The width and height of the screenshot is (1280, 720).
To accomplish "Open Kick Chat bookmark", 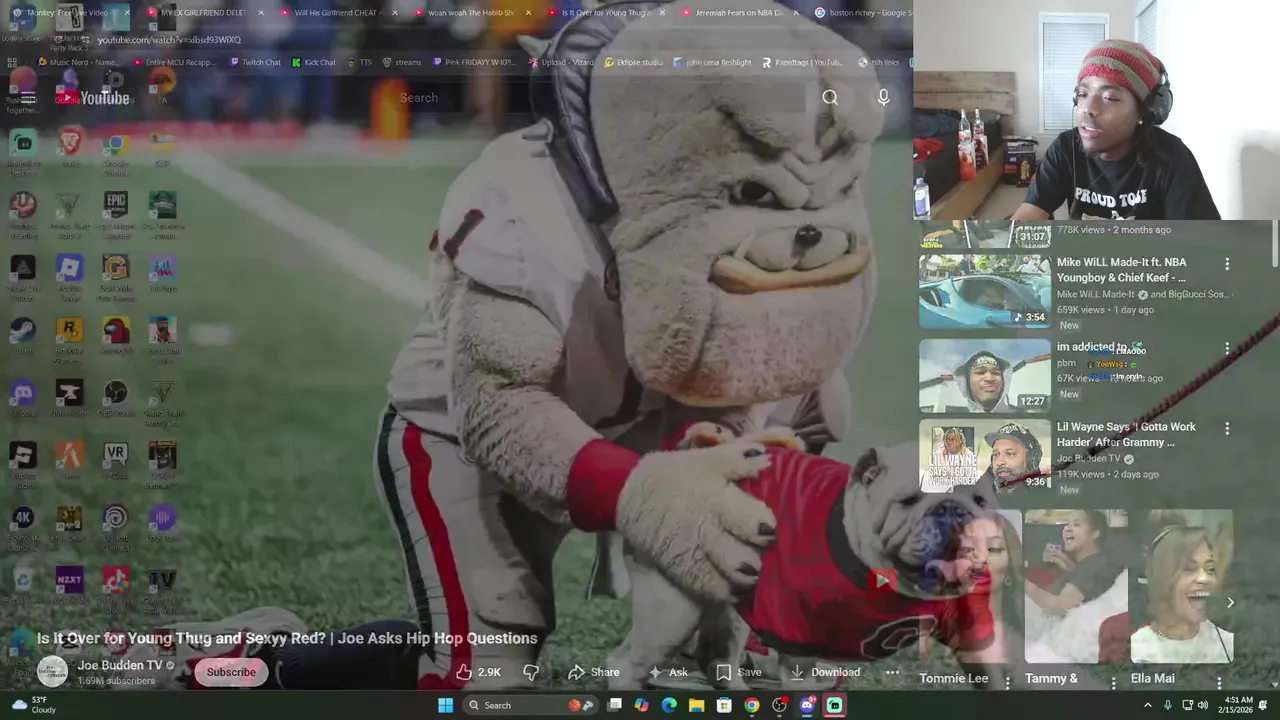I will [x=314, y=62].
